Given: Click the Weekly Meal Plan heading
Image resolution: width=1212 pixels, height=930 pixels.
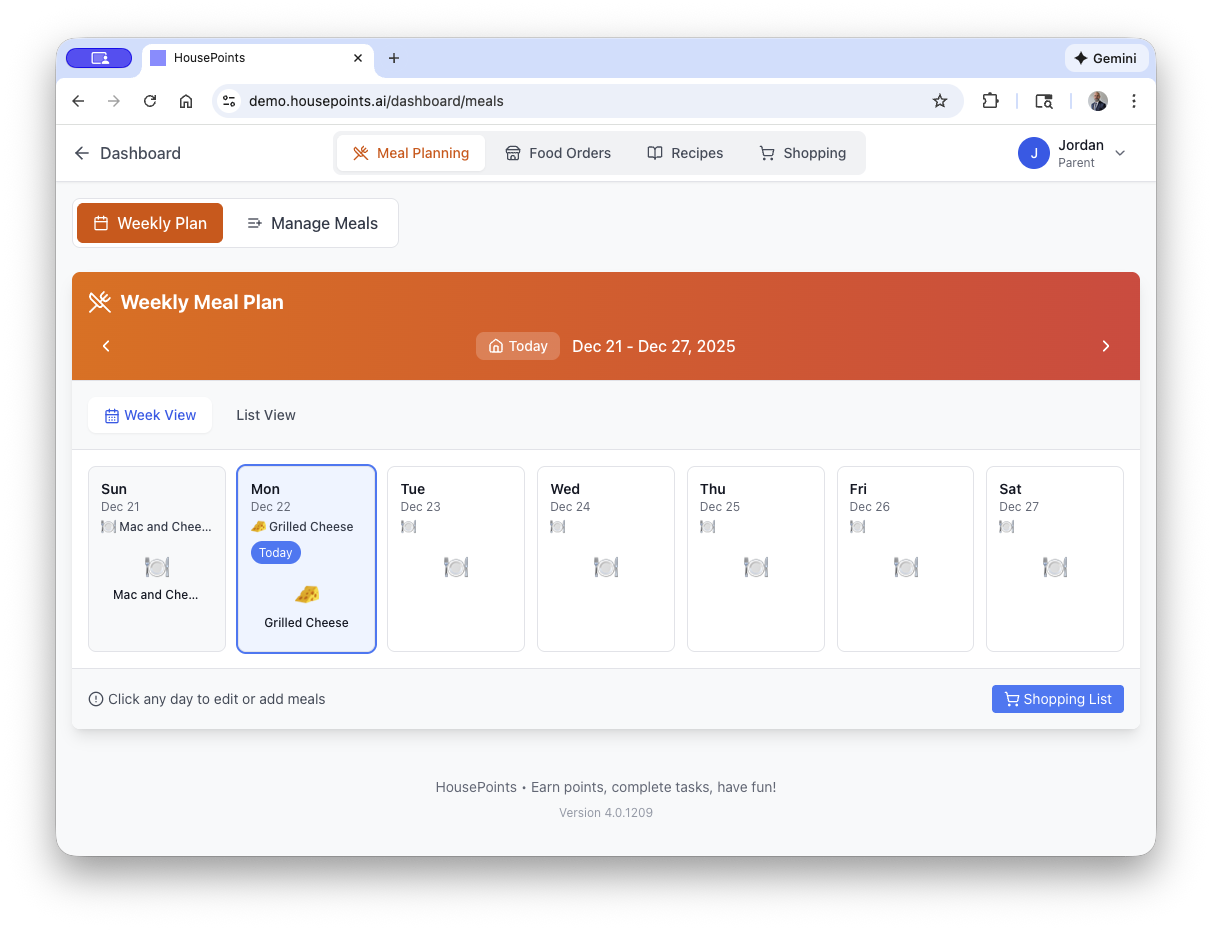Looking at the screenshot, I should coord(202,302).
